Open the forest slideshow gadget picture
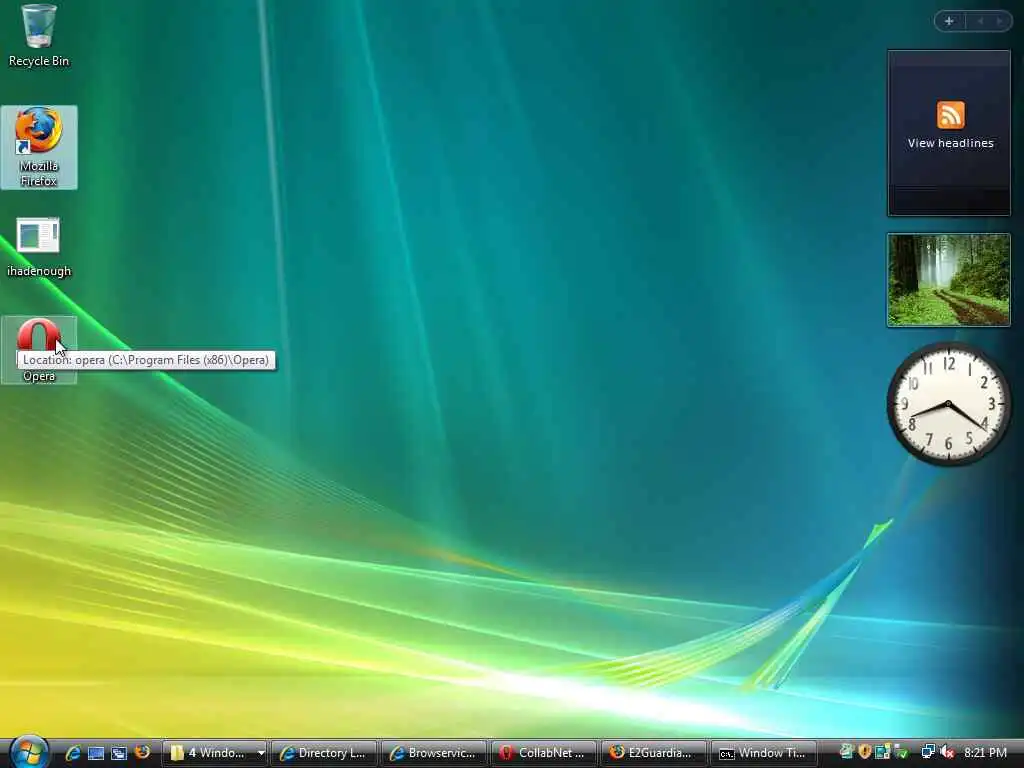Screen dimensions: 1024x768 [949, 280]
